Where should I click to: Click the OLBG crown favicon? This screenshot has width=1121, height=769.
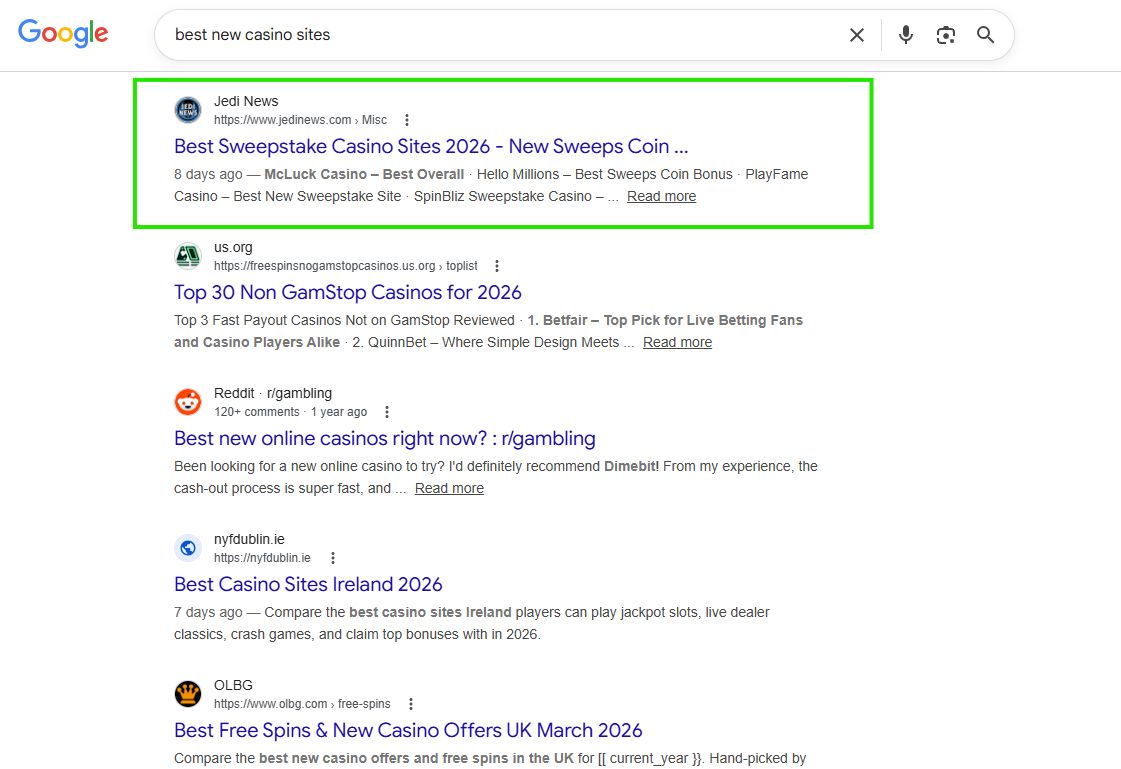pyautogui.click(x=188, y=693)
